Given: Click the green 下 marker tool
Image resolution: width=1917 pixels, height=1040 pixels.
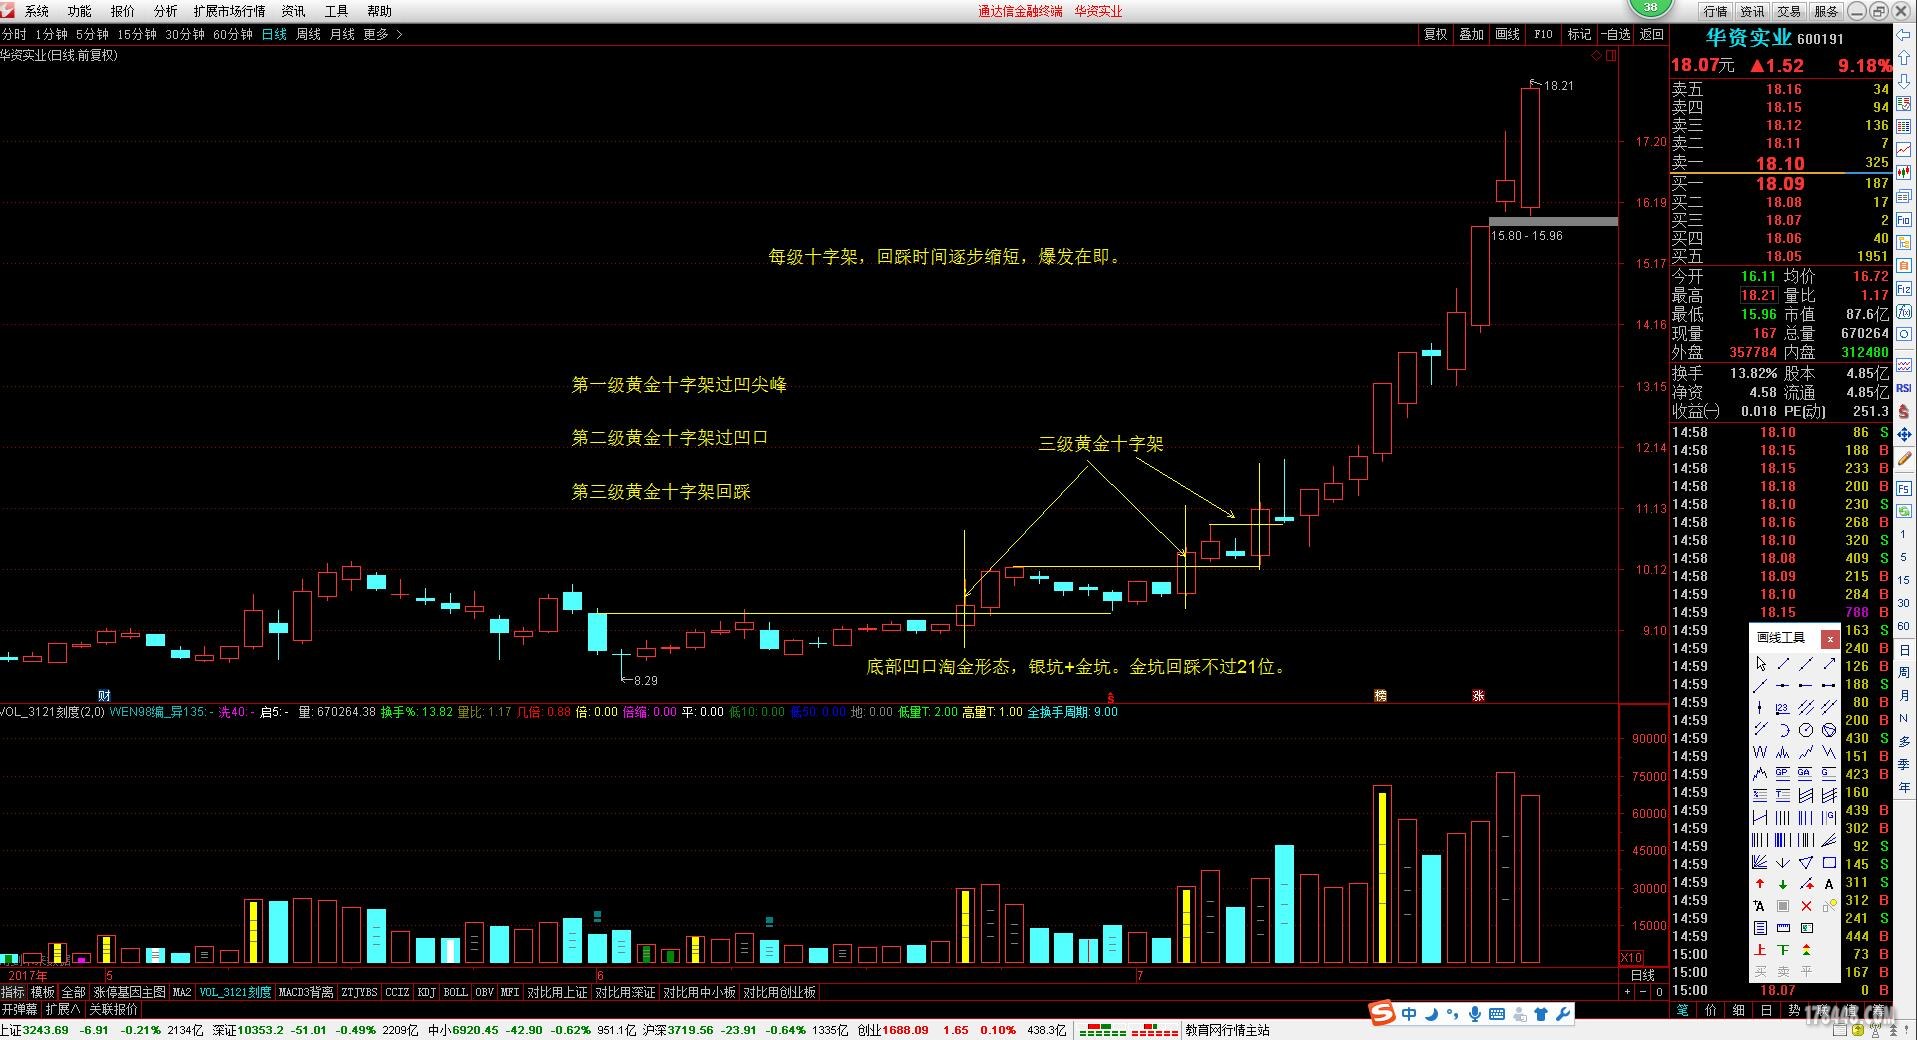Looking at the screenshot, I should tap(1783, 949).
